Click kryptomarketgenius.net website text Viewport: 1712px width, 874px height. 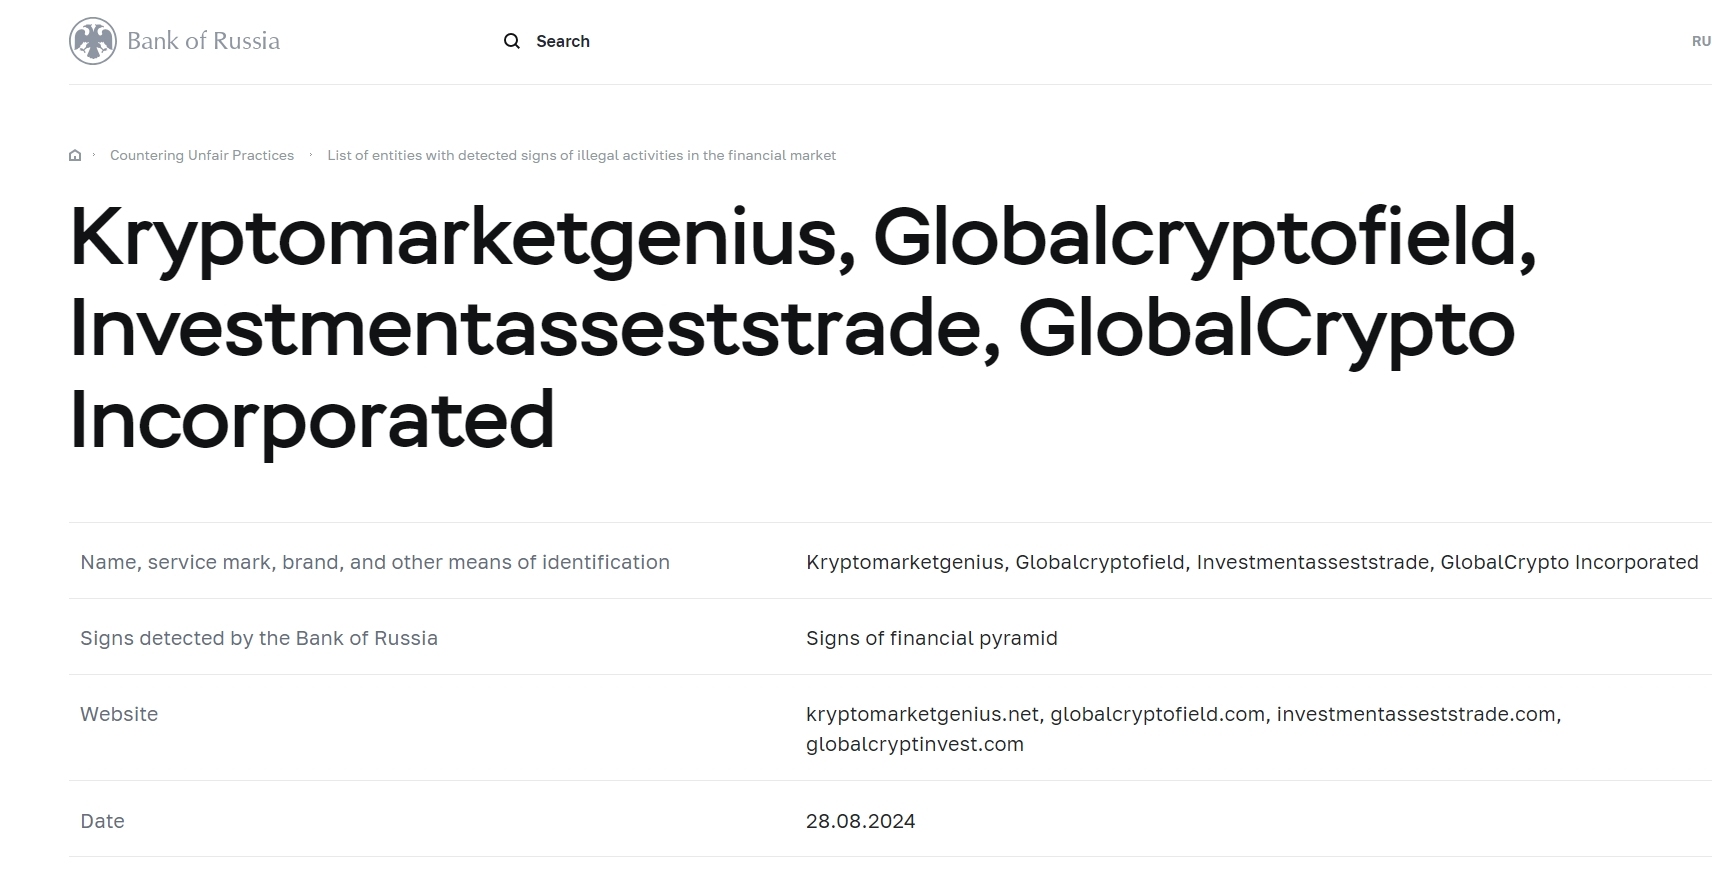[922, 714]
